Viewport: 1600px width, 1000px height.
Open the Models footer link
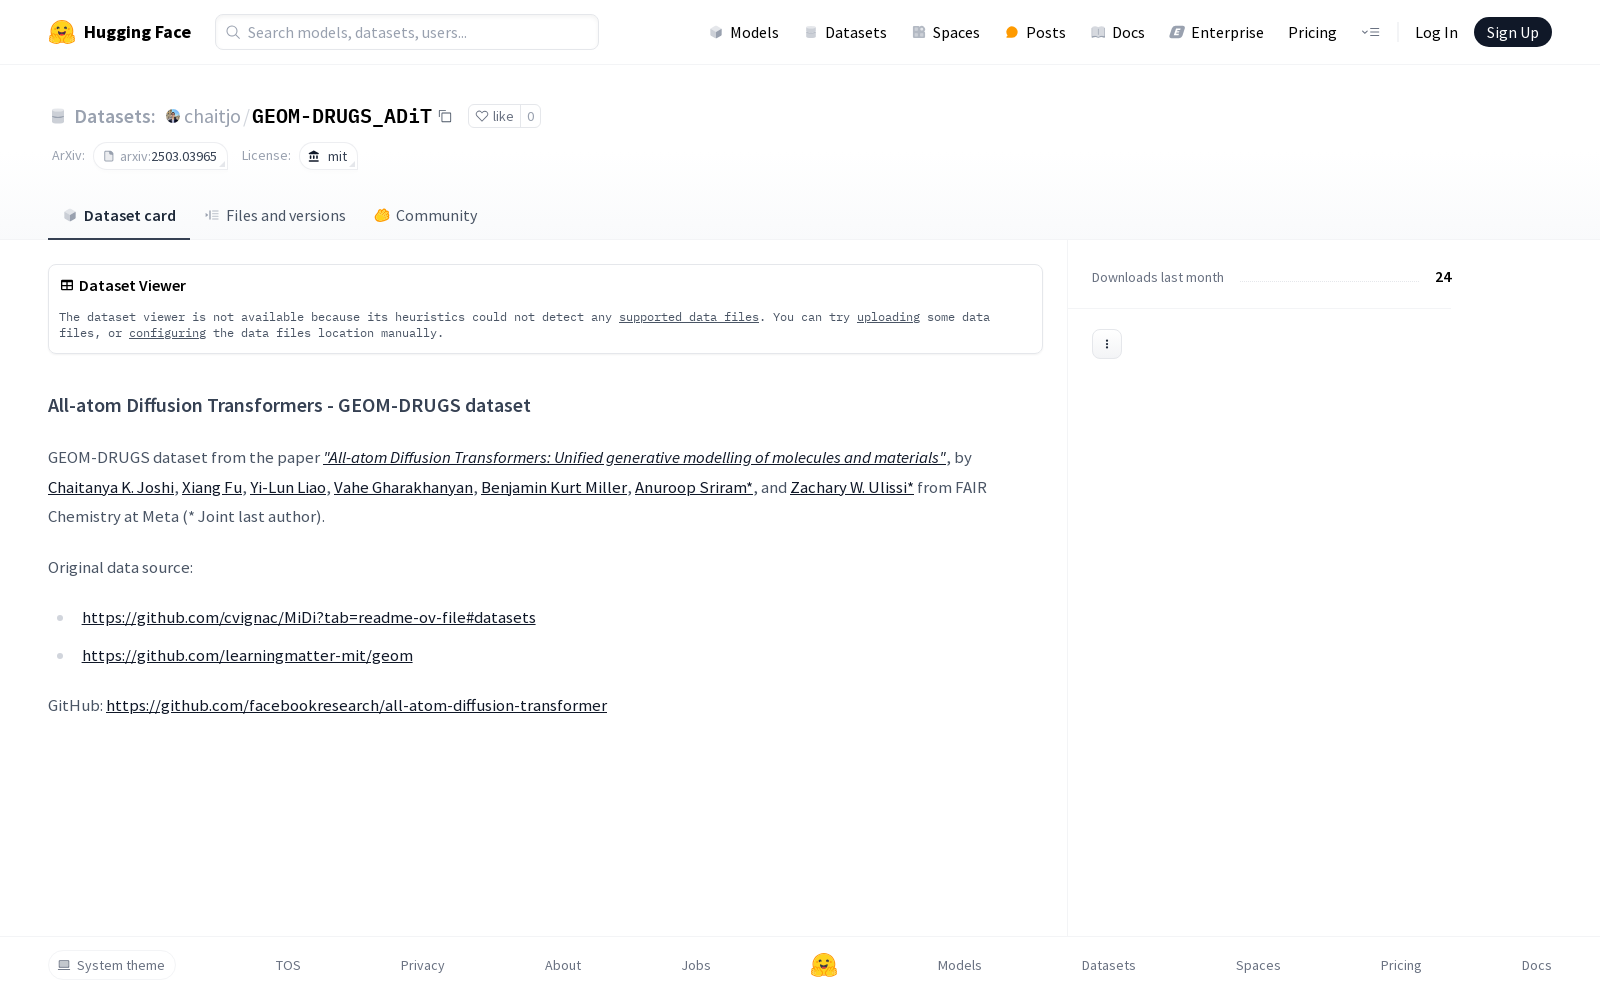tap(960, 965)
